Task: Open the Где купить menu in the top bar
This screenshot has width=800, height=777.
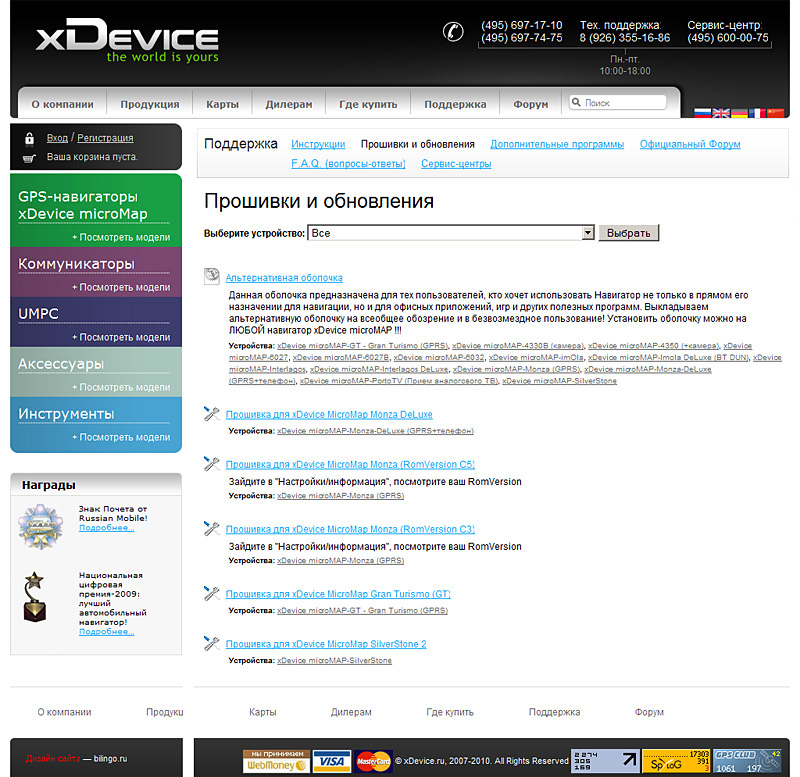Action: pos(368,104)
